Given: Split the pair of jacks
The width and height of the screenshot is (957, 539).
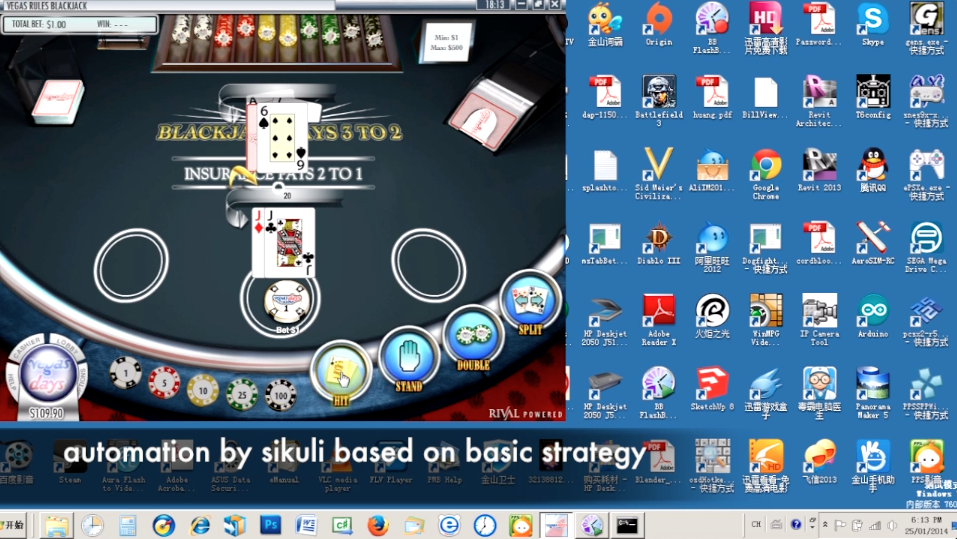Looking at the screenshot, I should [x=530, y=303].
